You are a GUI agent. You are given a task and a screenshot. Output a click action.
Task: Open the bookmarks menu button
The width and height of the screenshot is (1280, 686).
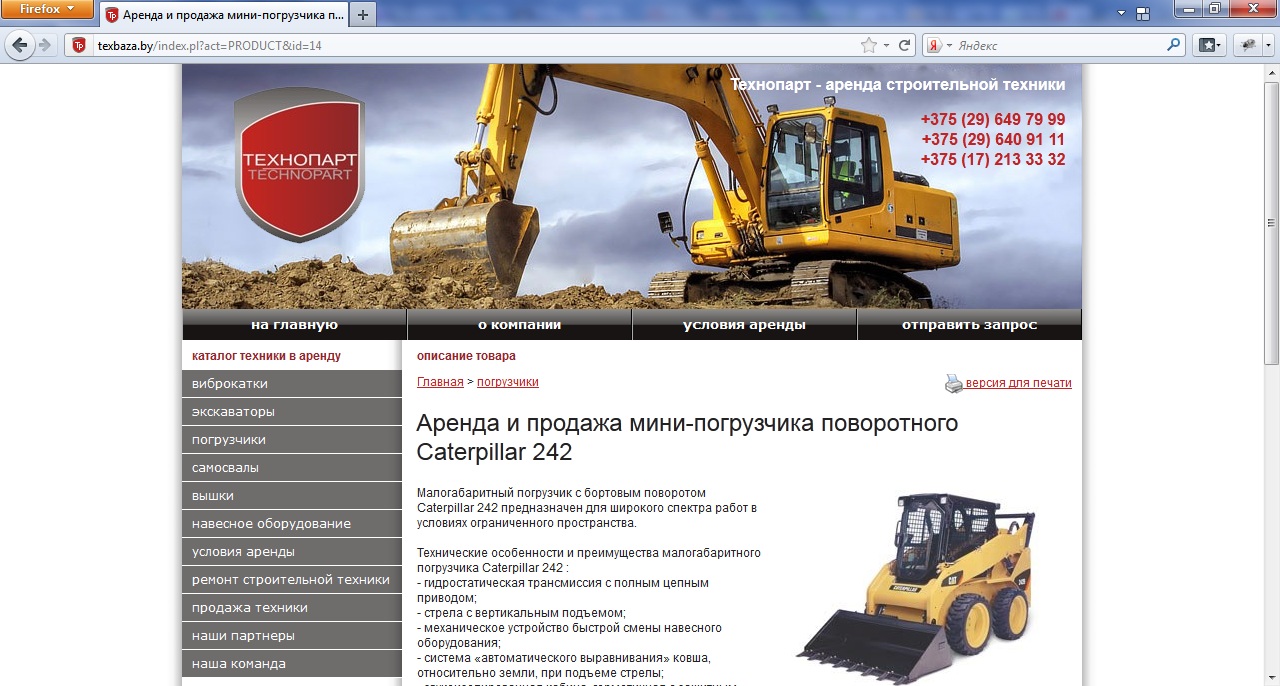click(1211, 45)
